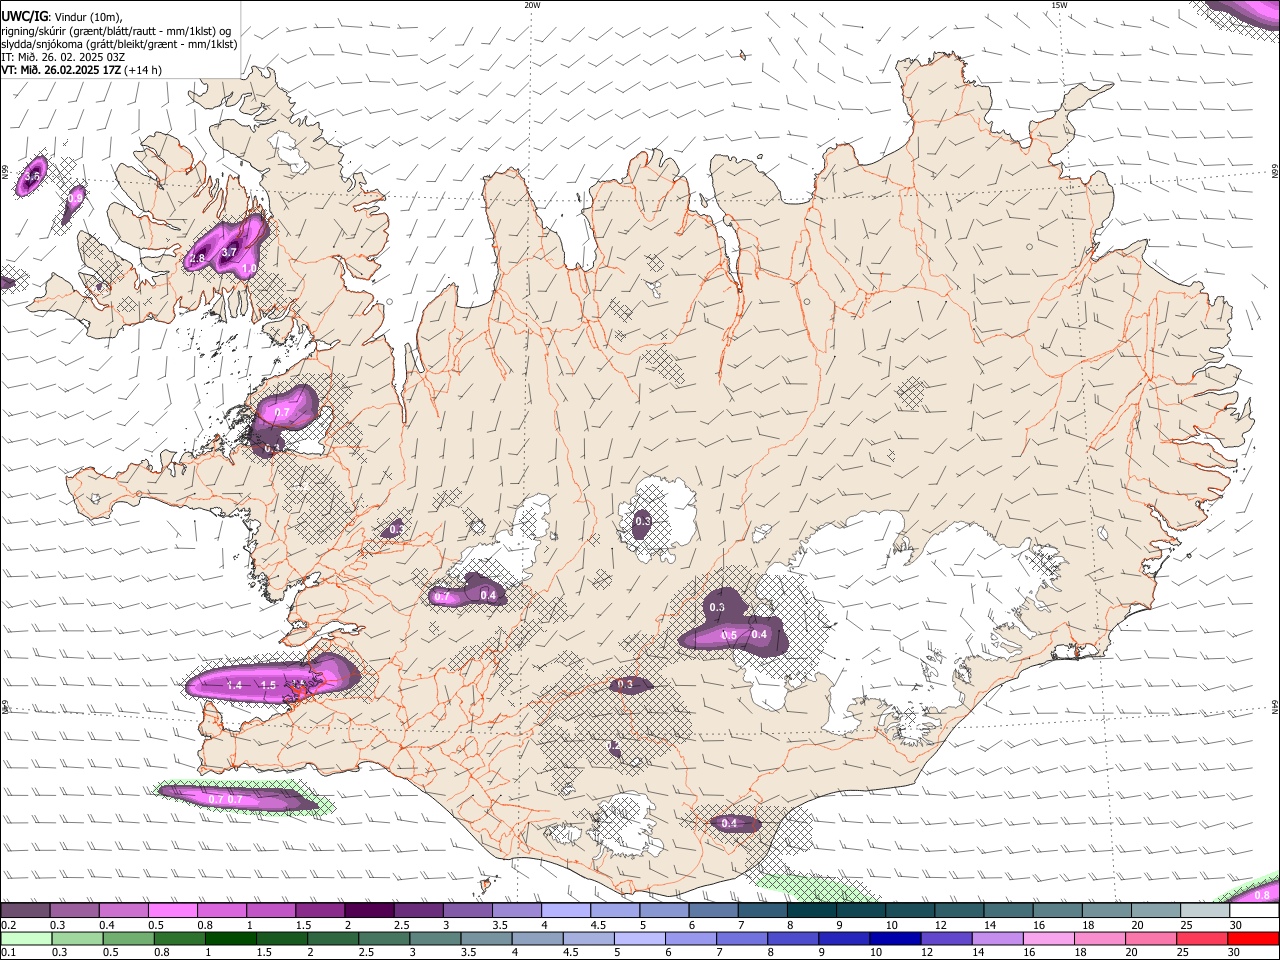Click the 0.1 scale label text
The height and width of the screenshot is (960, 1280).
coord(7,953)
